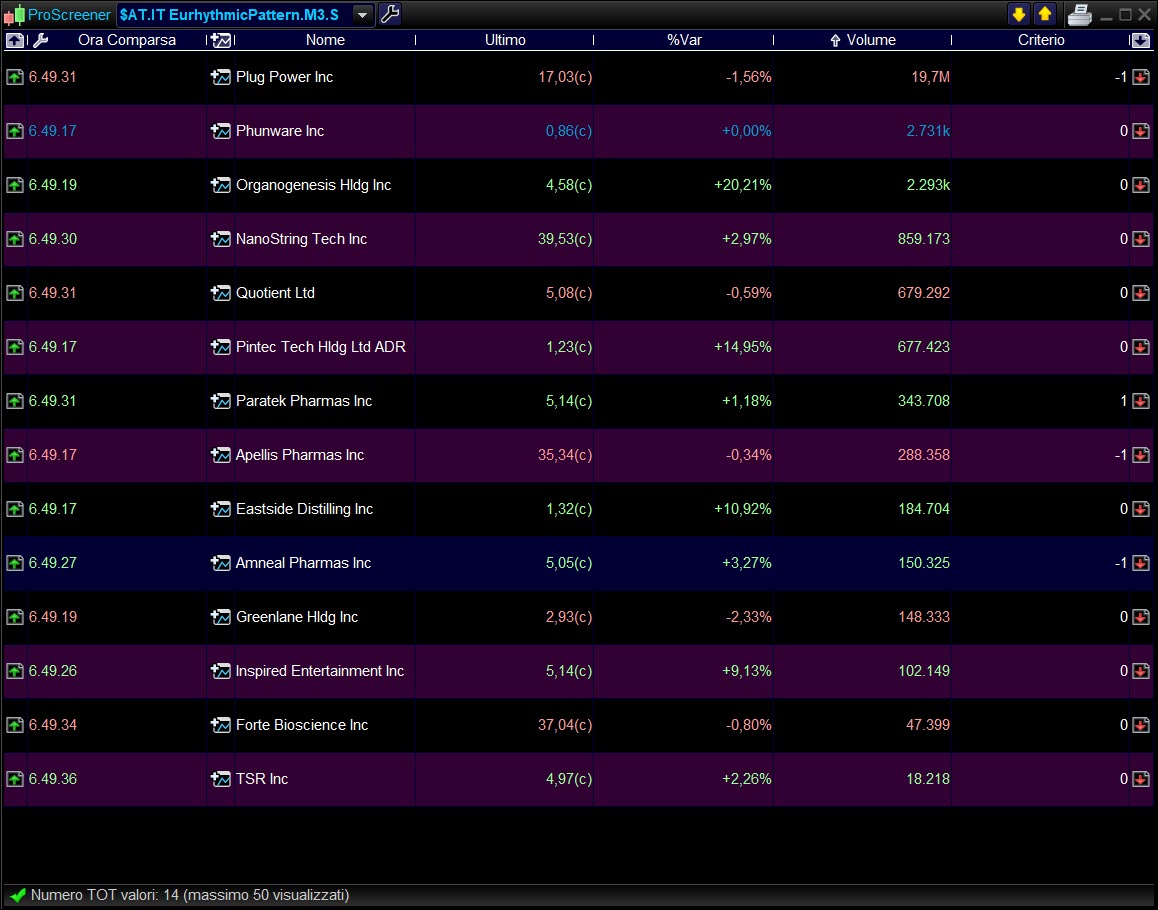The height and width of the screenshot is (910, 1158).
Task: Select the Apellis Pharmas Inc name
Action: pyautogui.click(x=300, y=454)
